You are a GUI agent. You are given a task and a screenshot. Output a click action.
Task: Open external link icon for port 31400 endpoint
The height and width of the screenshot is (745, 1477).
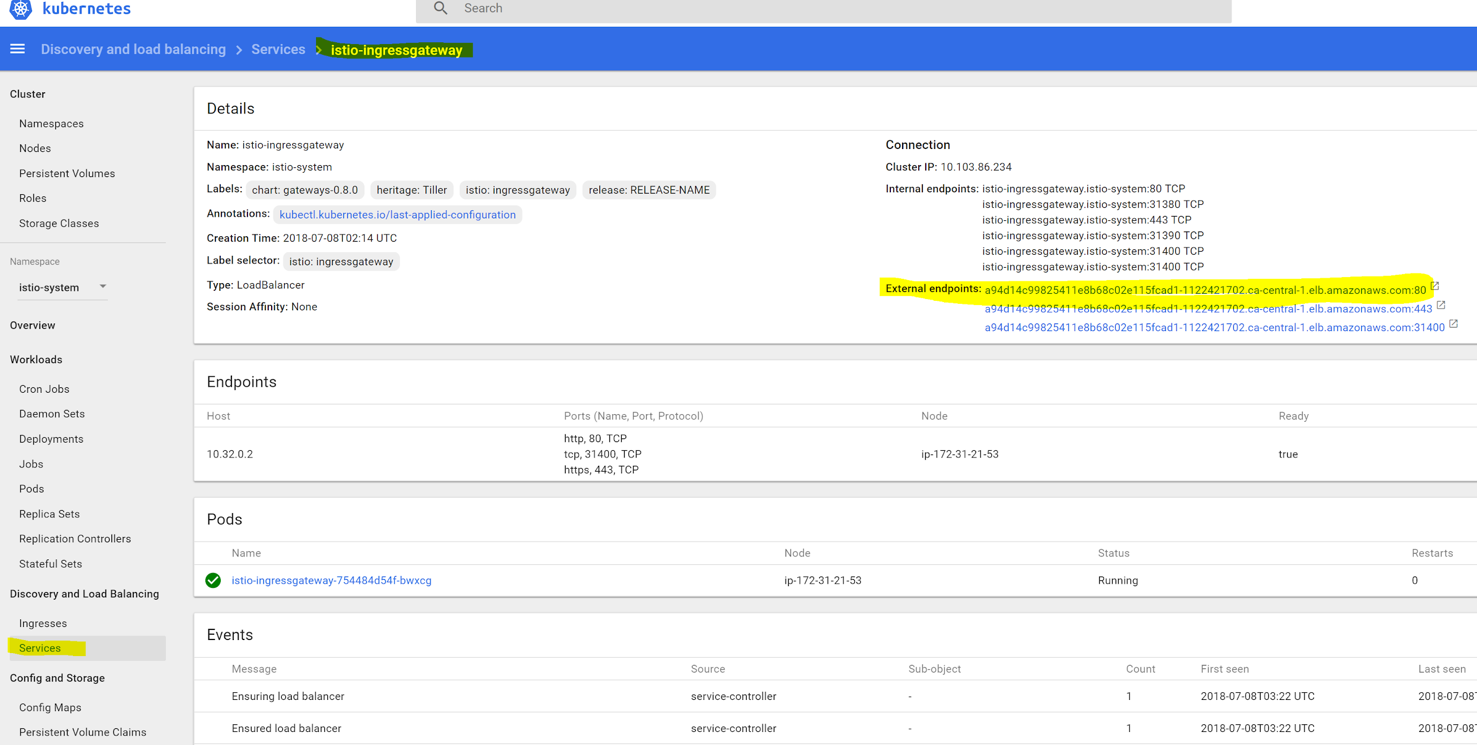coord(1453,323)
